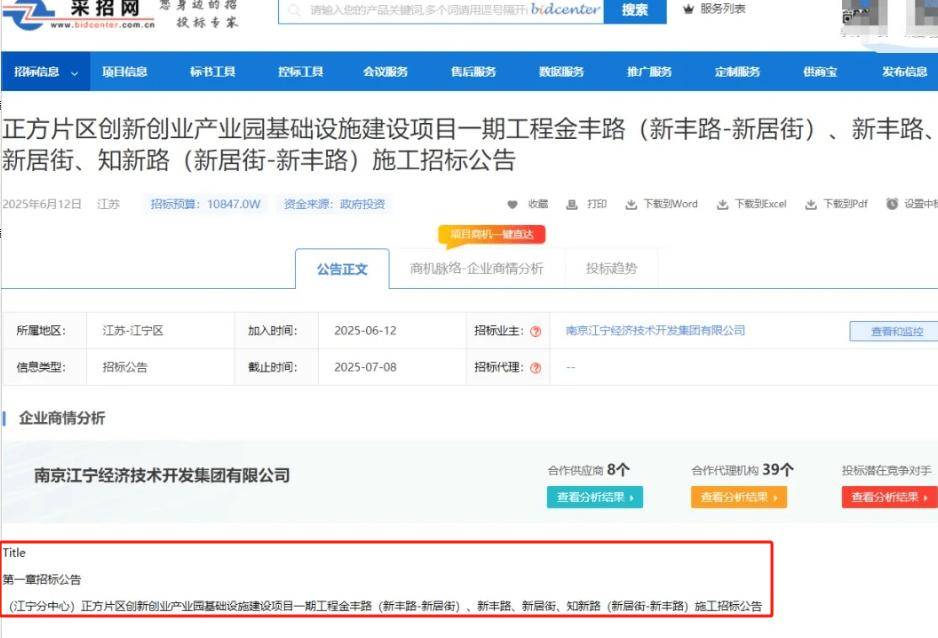Click the crown icon beside 服务列表

pyautogui.click(x=688, y=9)
